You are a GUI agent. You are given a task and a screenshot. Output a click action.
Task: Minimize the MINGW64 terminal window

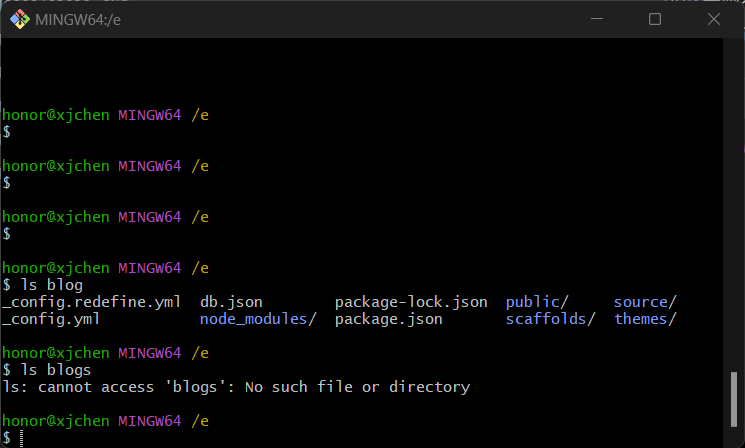click(599, 19)
